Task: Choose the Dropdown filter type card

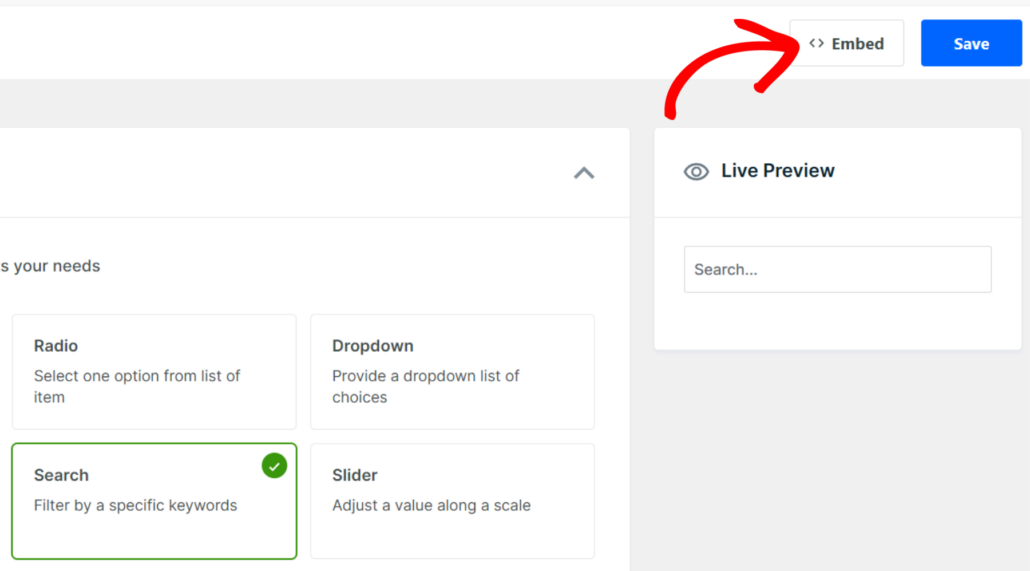Action: point(452,372)
